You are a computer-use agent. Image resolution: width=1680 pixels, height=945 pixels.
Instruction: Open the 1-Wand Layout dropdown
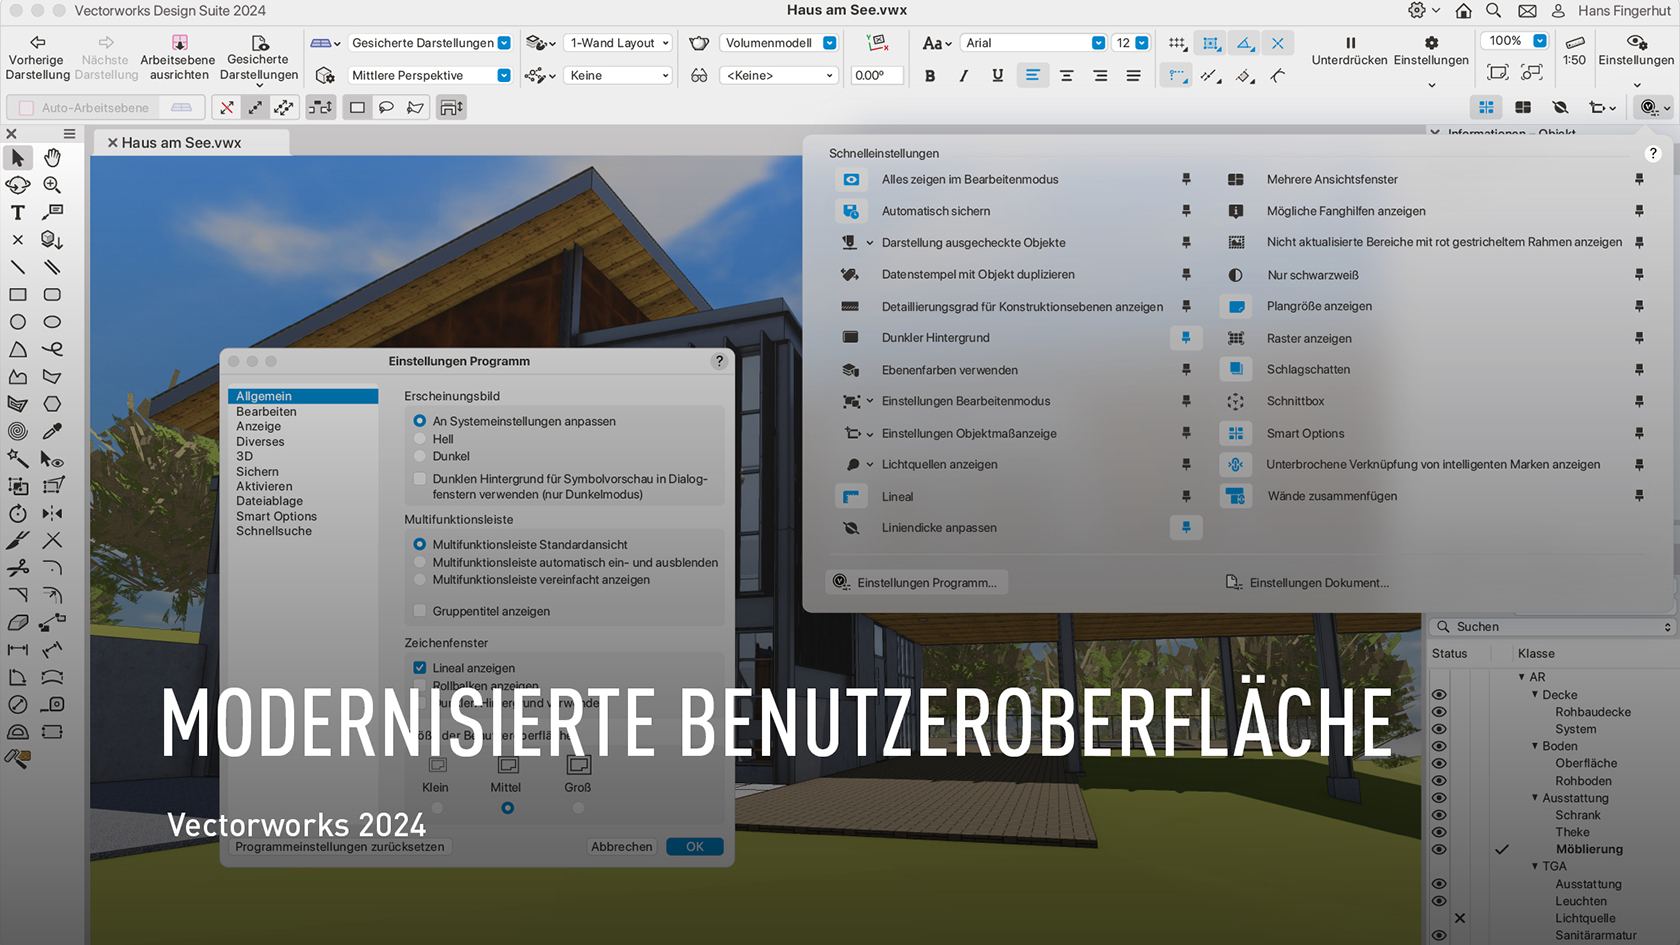coord(618,43)
